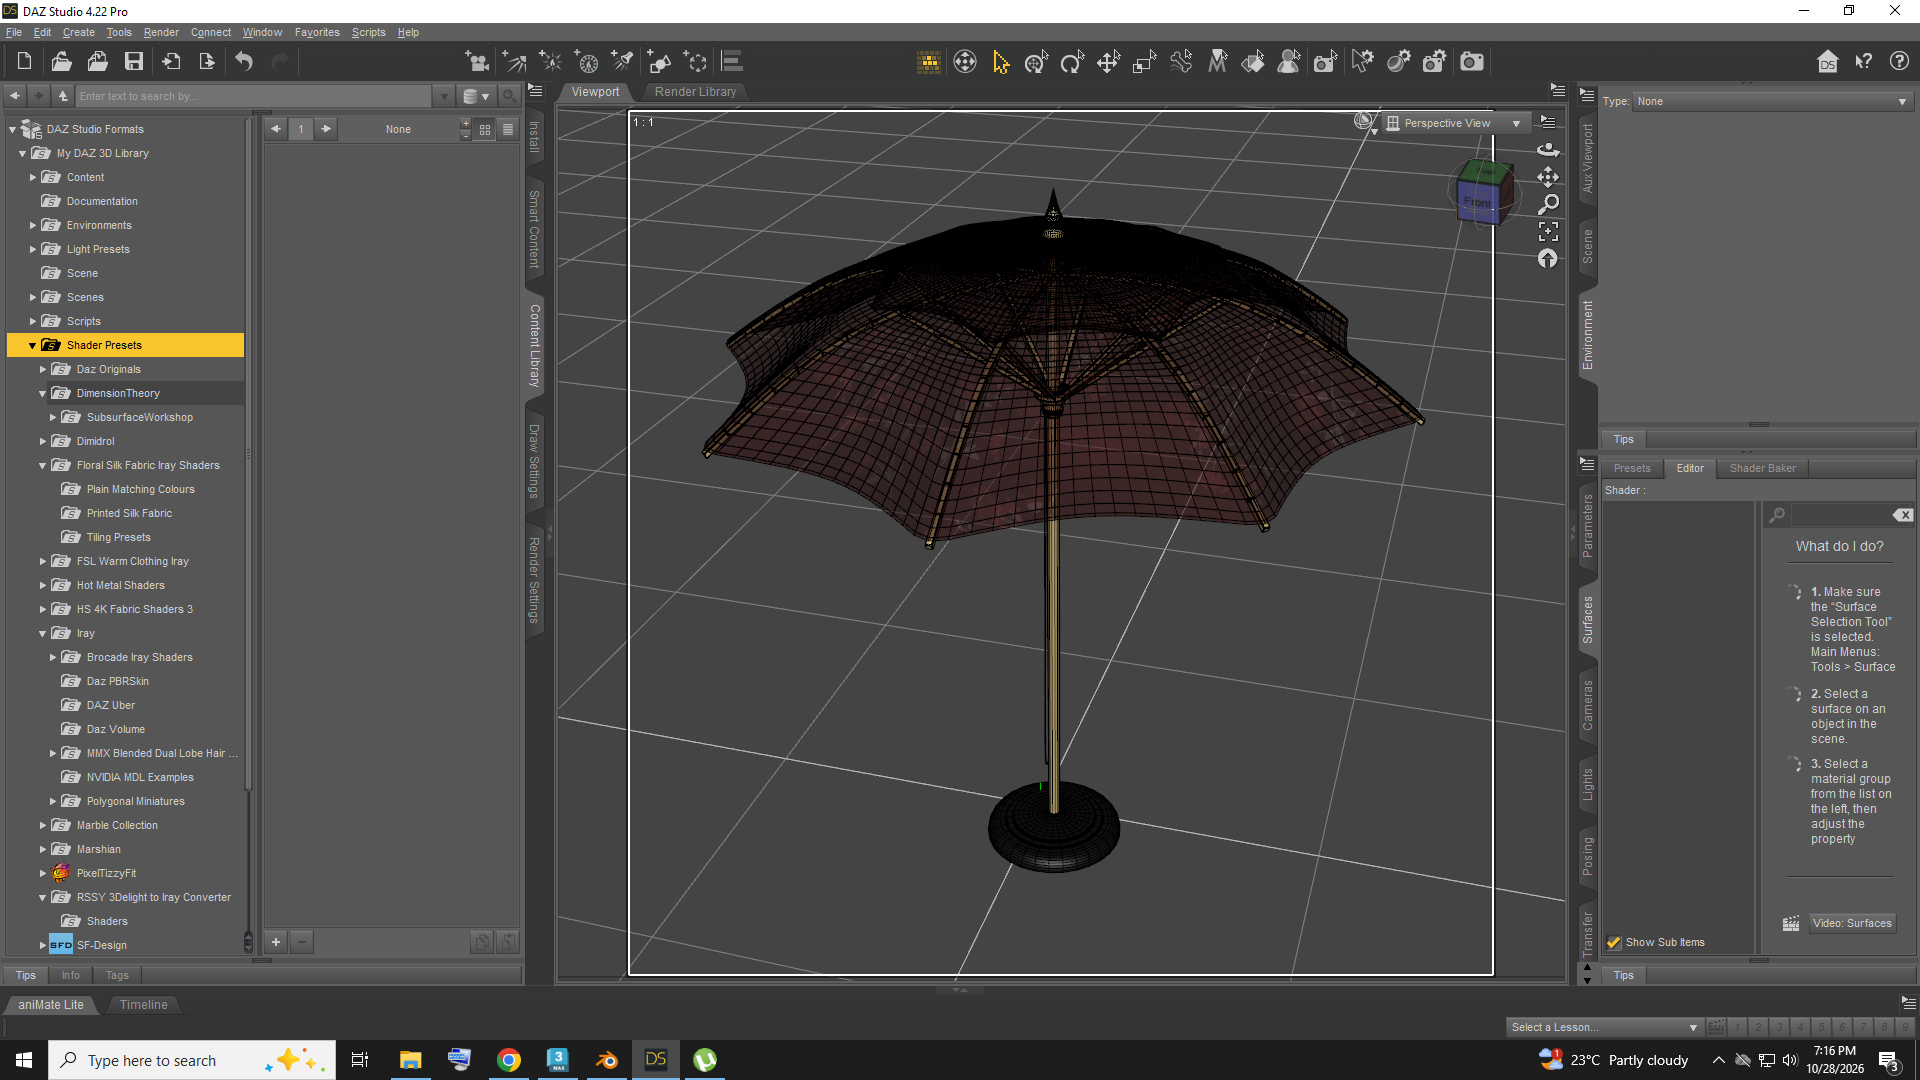This screenshot has height=1080, width=1920.
Task: Click the viewport frame selection icon
Action: (x=1548, y=232)
